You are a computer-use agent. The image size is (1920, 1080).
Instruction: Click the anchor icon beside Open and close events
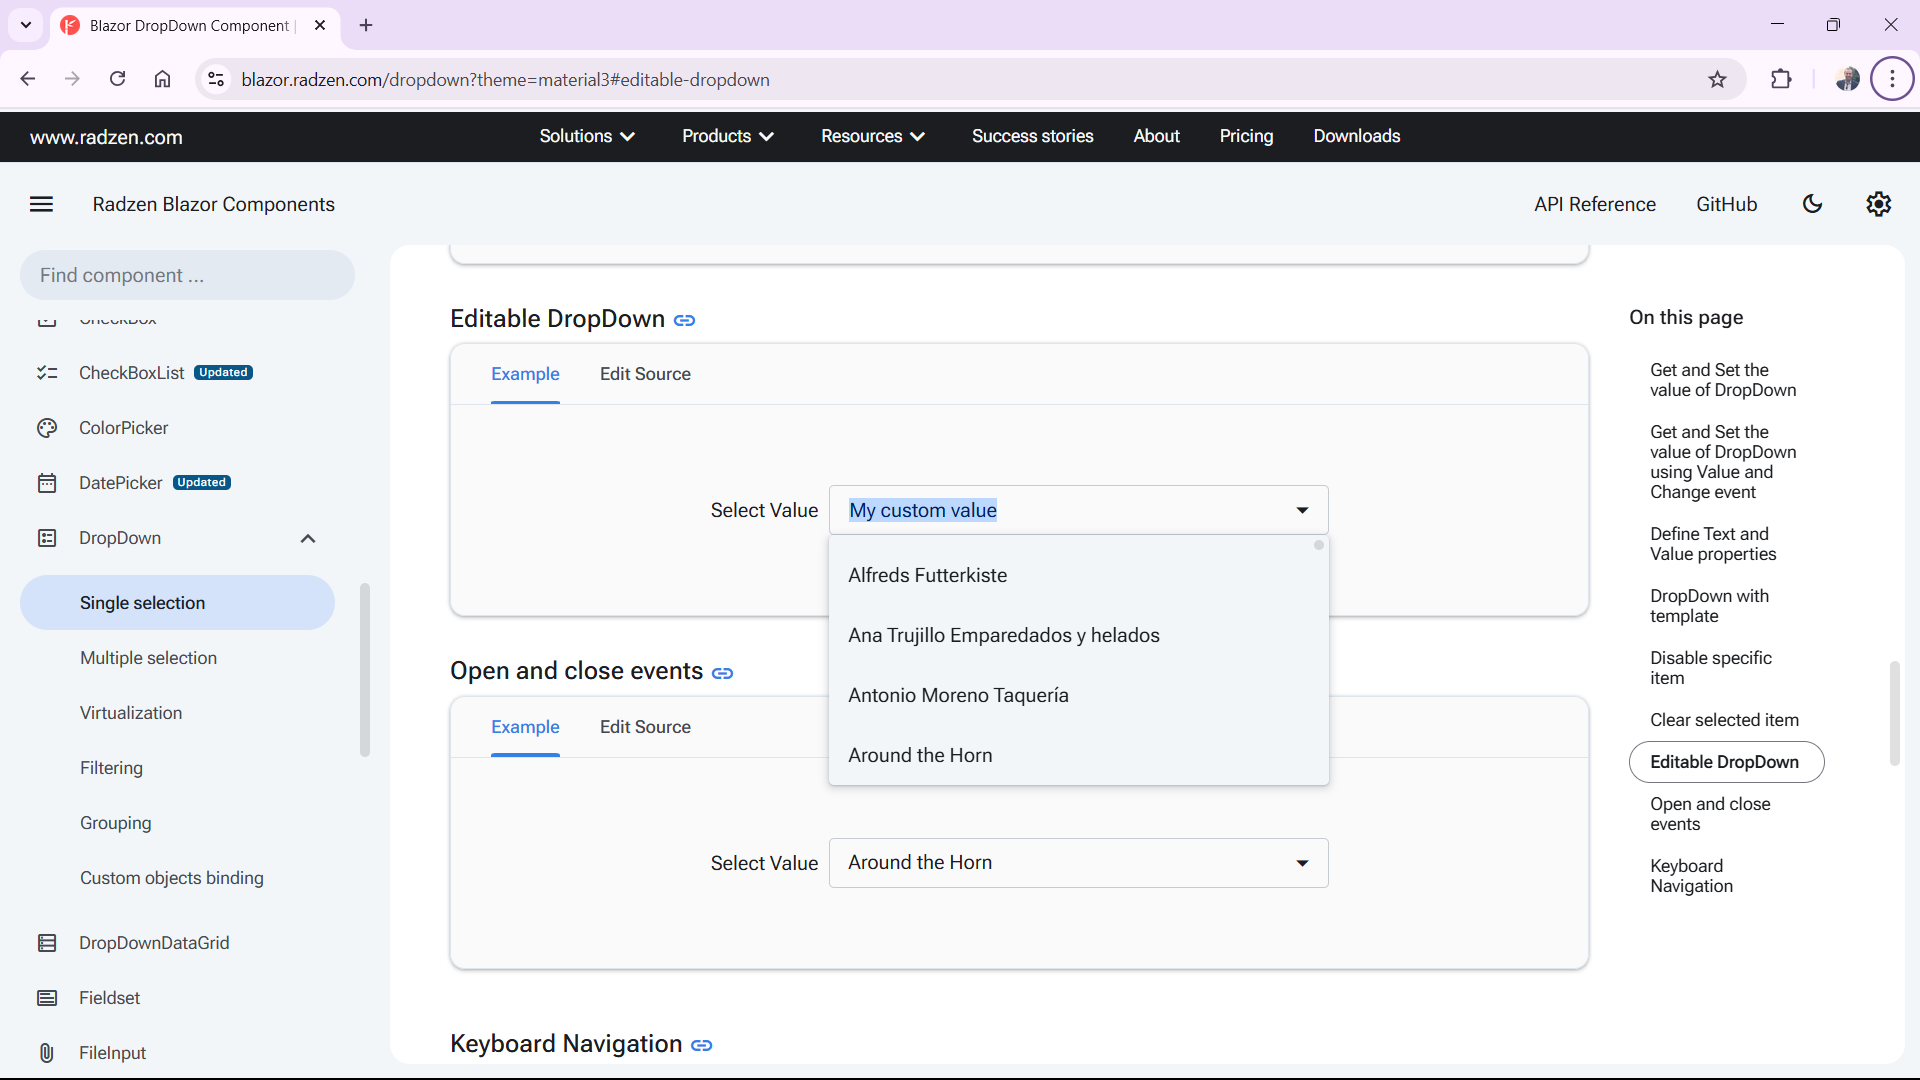click(x=722, y=673)
